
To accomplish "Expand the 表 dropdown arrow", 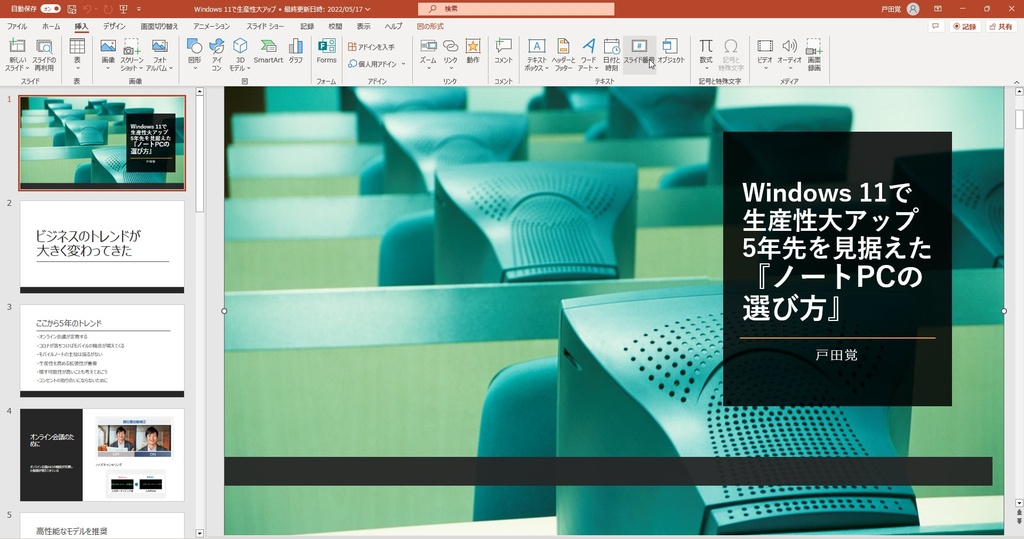I will (77, 68).
